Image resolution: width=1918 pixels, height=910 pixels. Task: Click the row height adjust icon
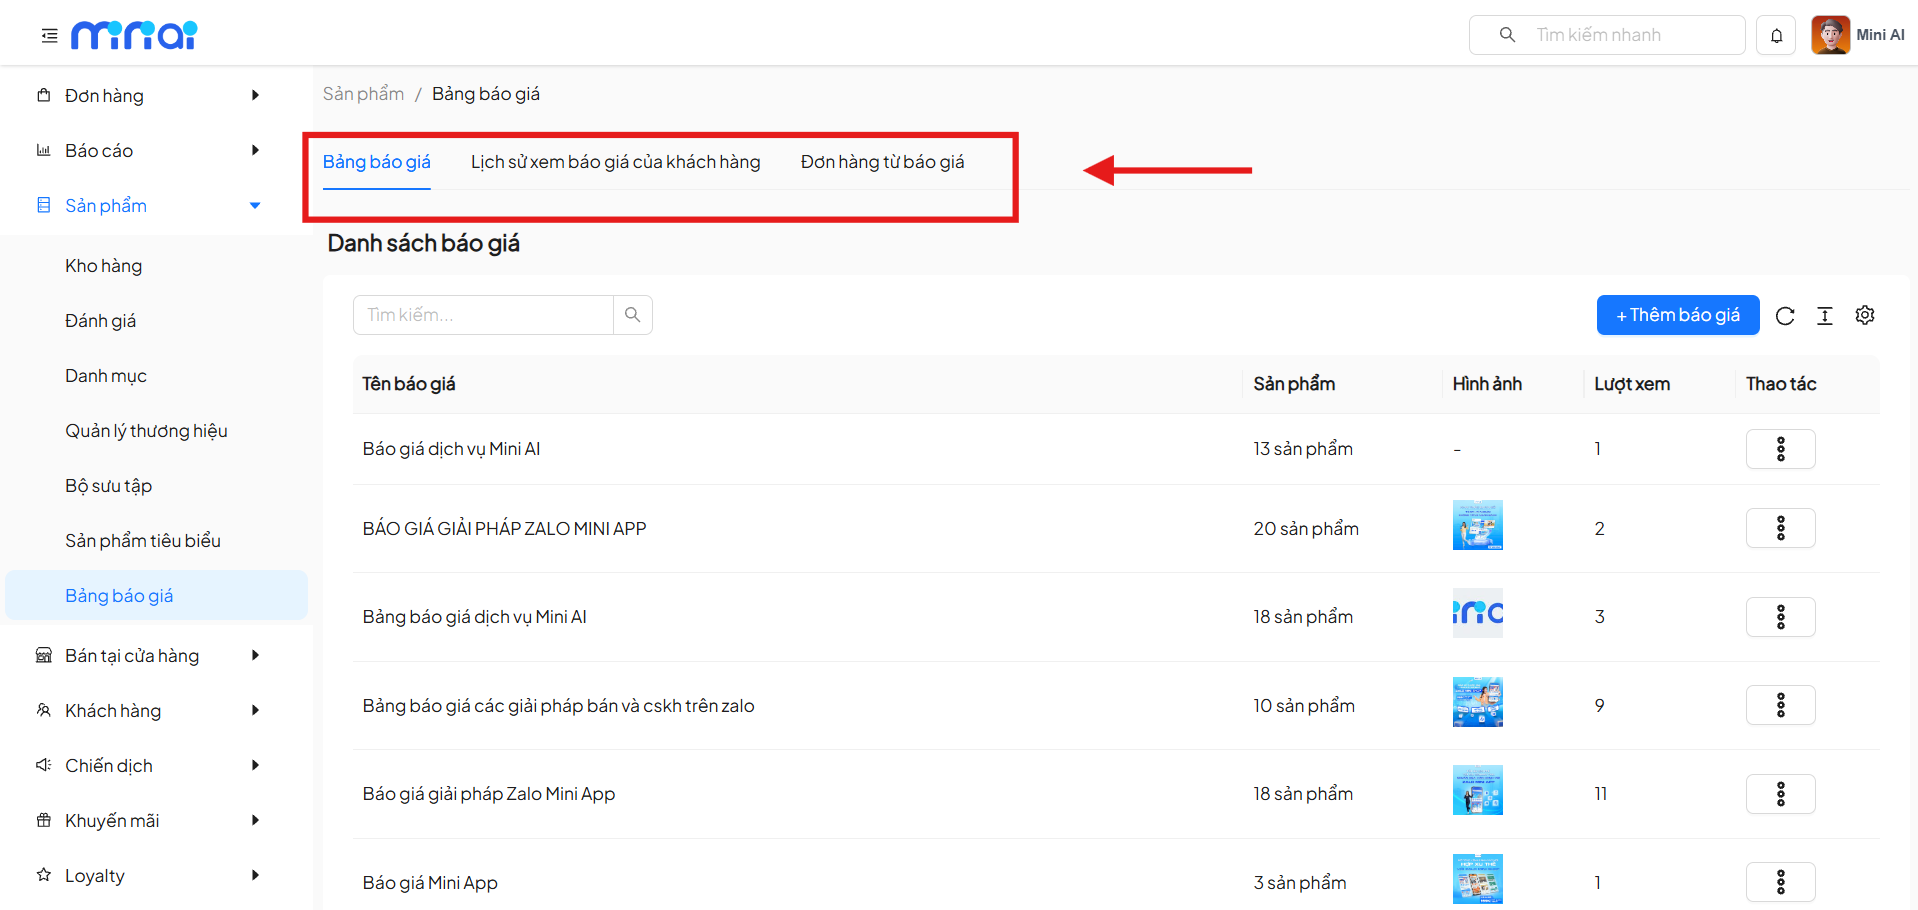tap(1825, 316)
